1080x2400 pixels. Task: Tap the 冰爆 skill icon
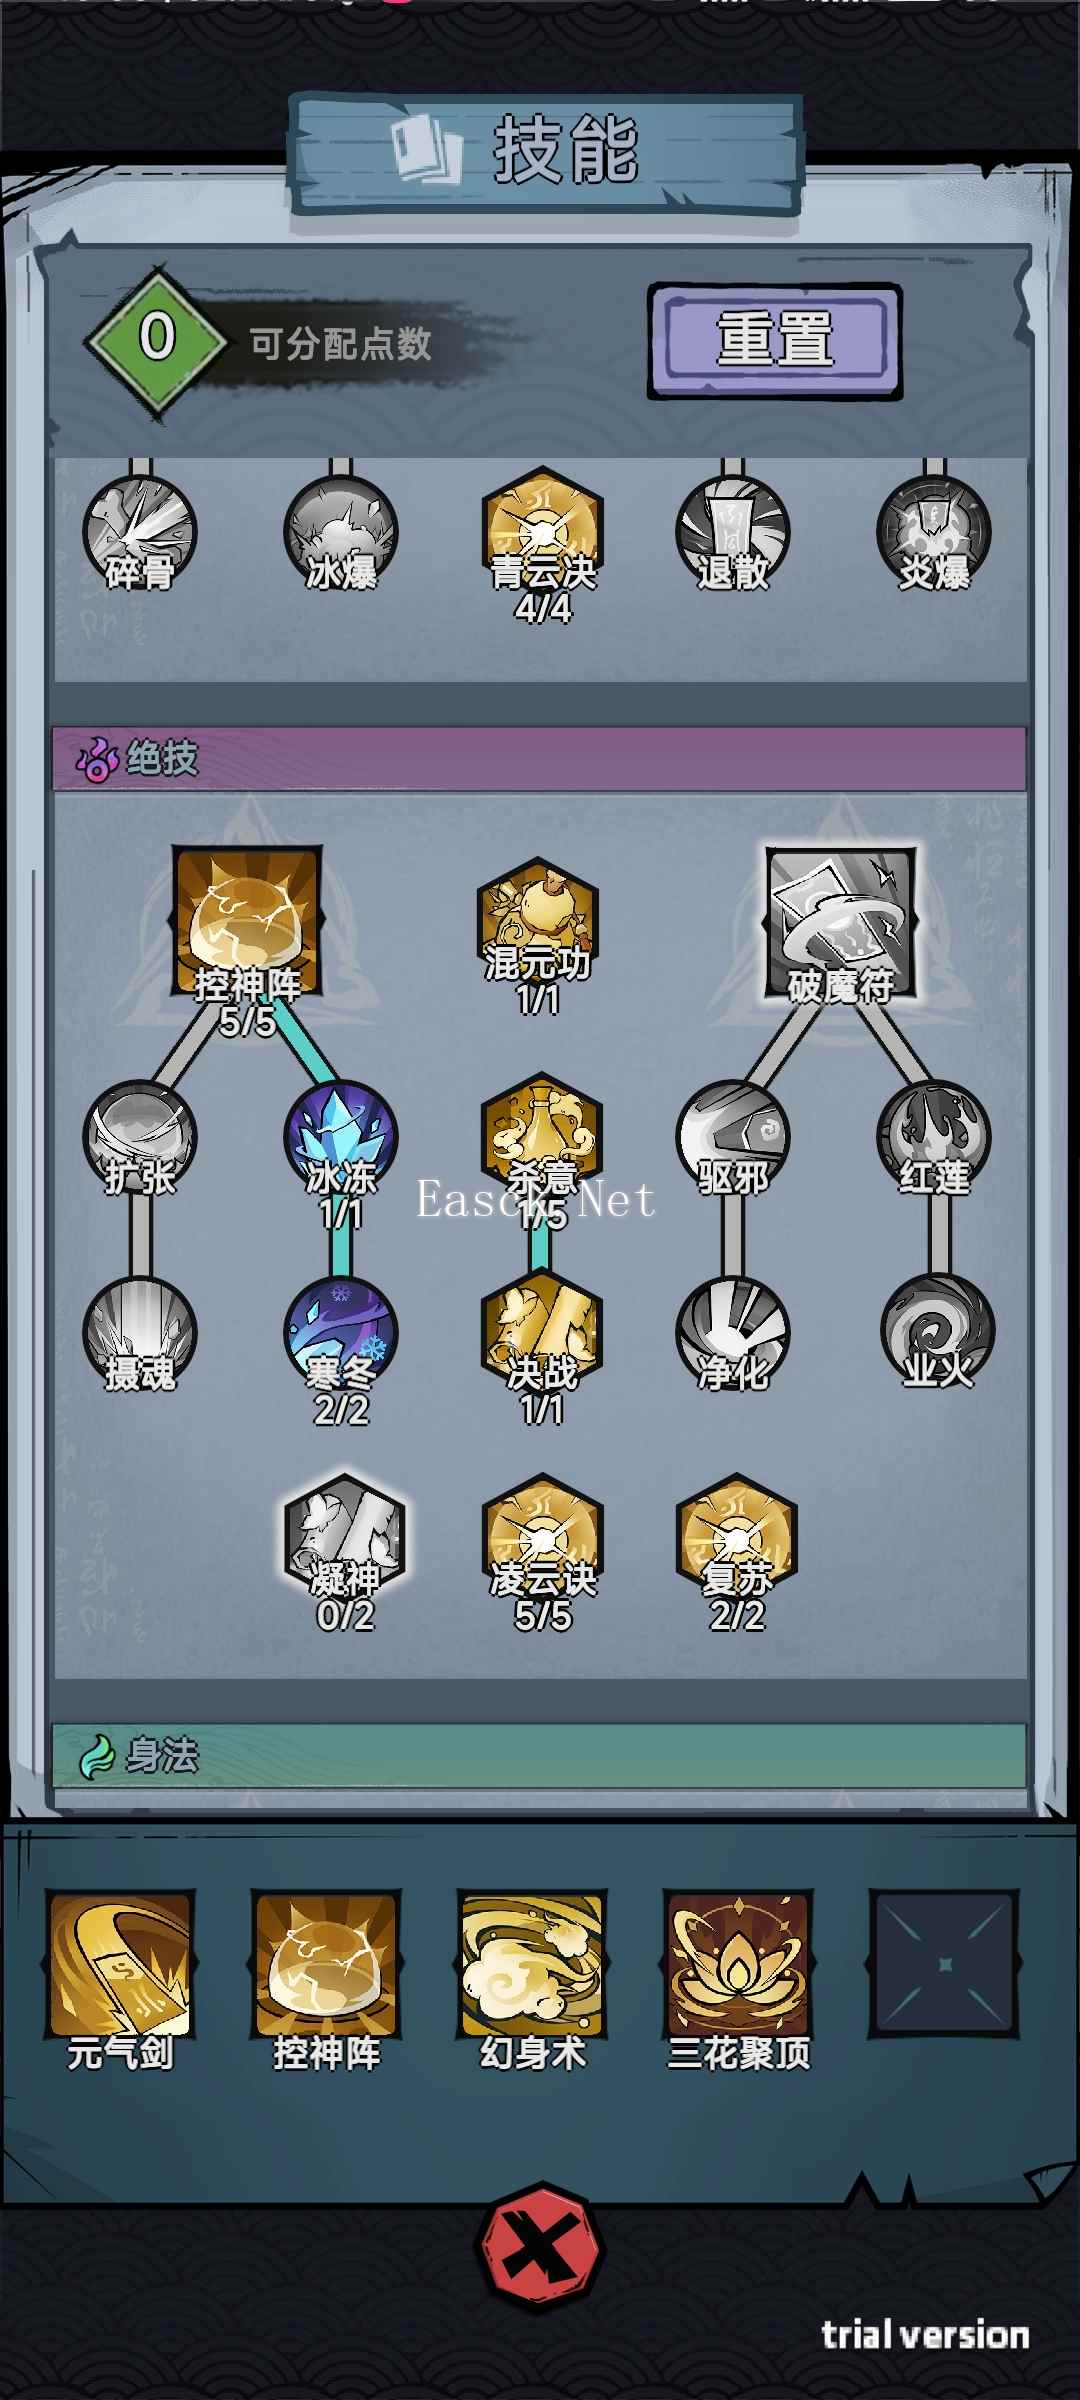click(341, 533)
